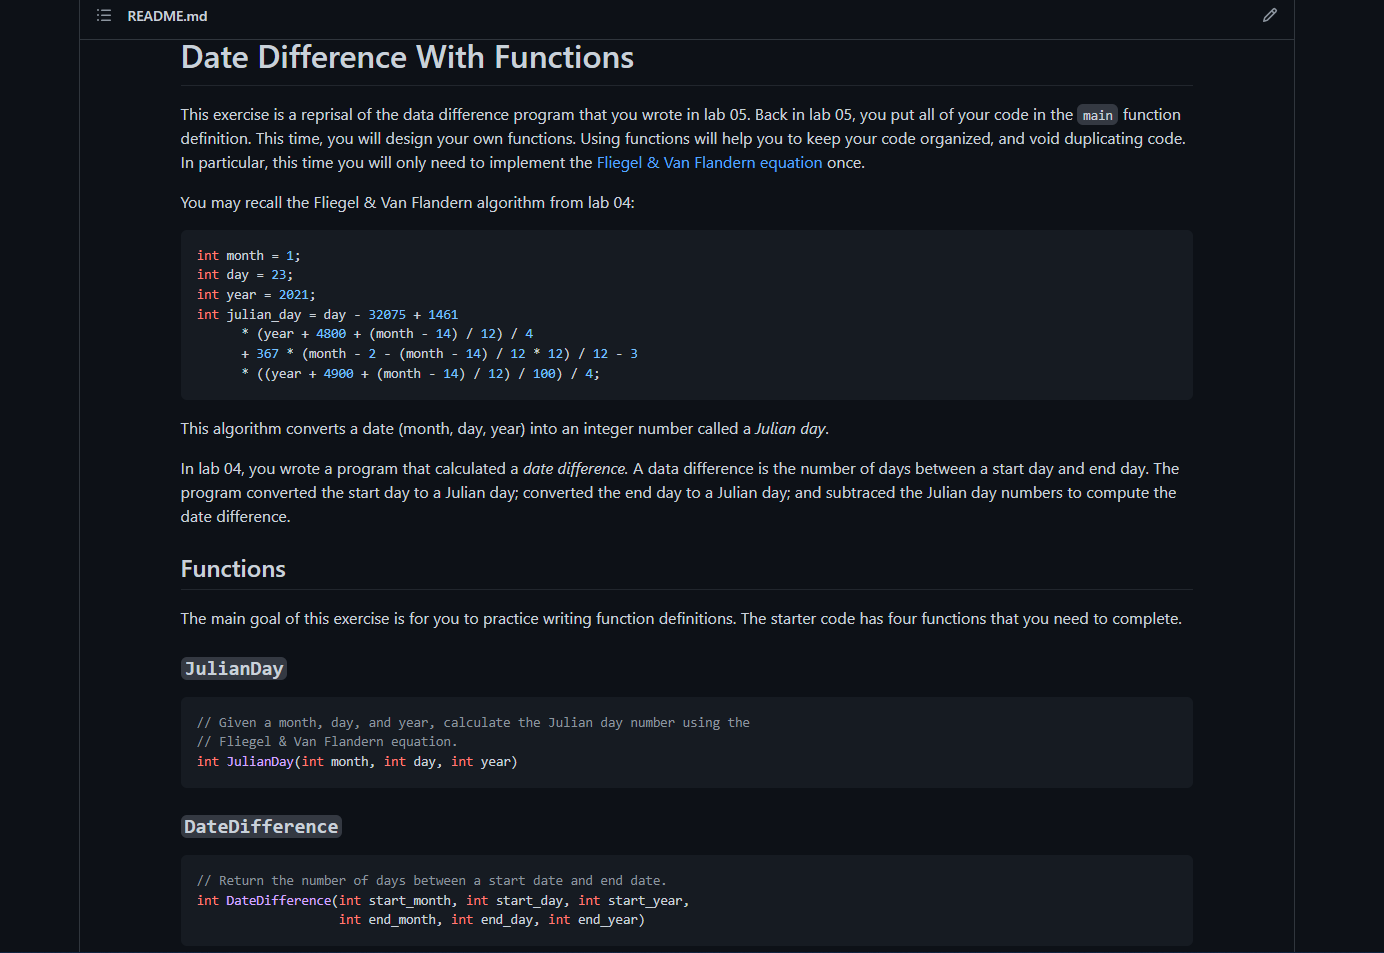Click the julian_day variable in the code

(263, 313)
